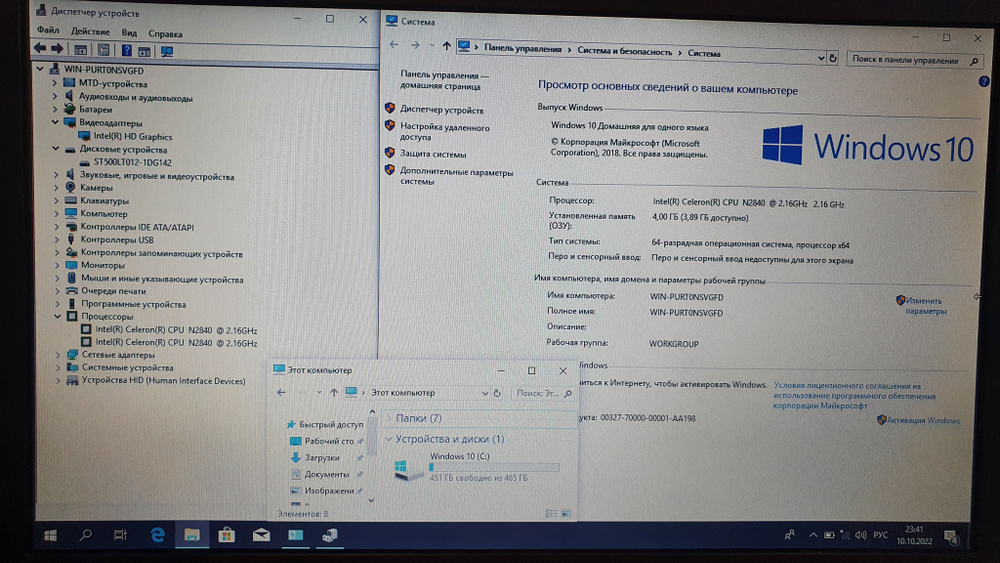1000x563 pixels.
Task: Open the Действие menu
Action: tap(90, 31)
